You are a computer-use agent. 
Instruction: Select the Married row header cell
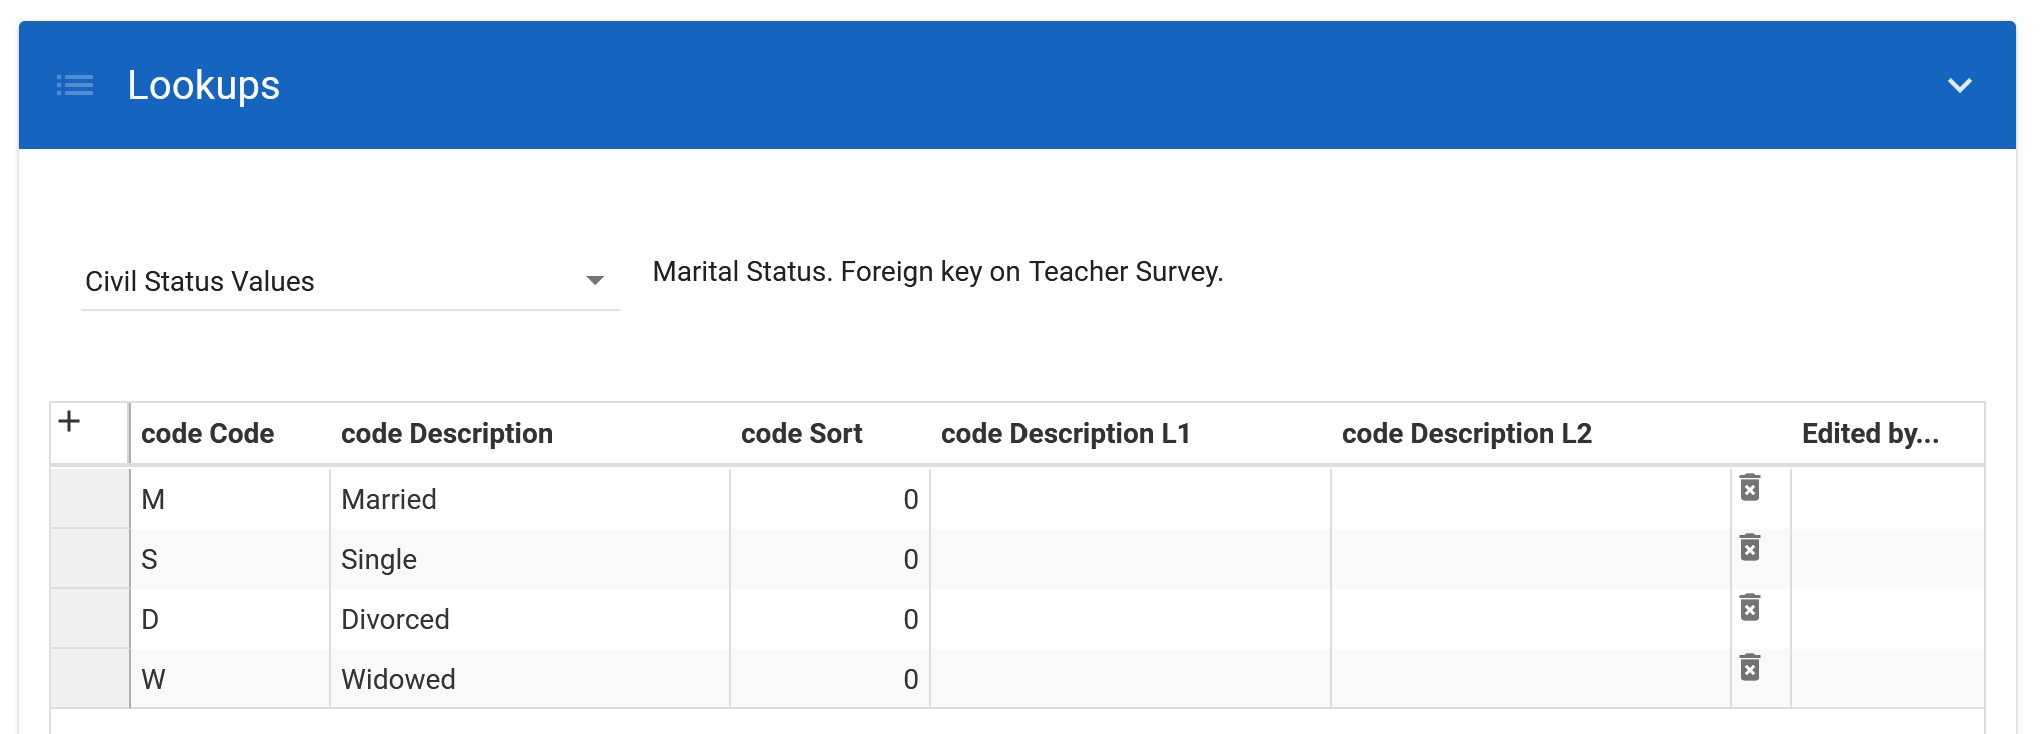(90, 499)
